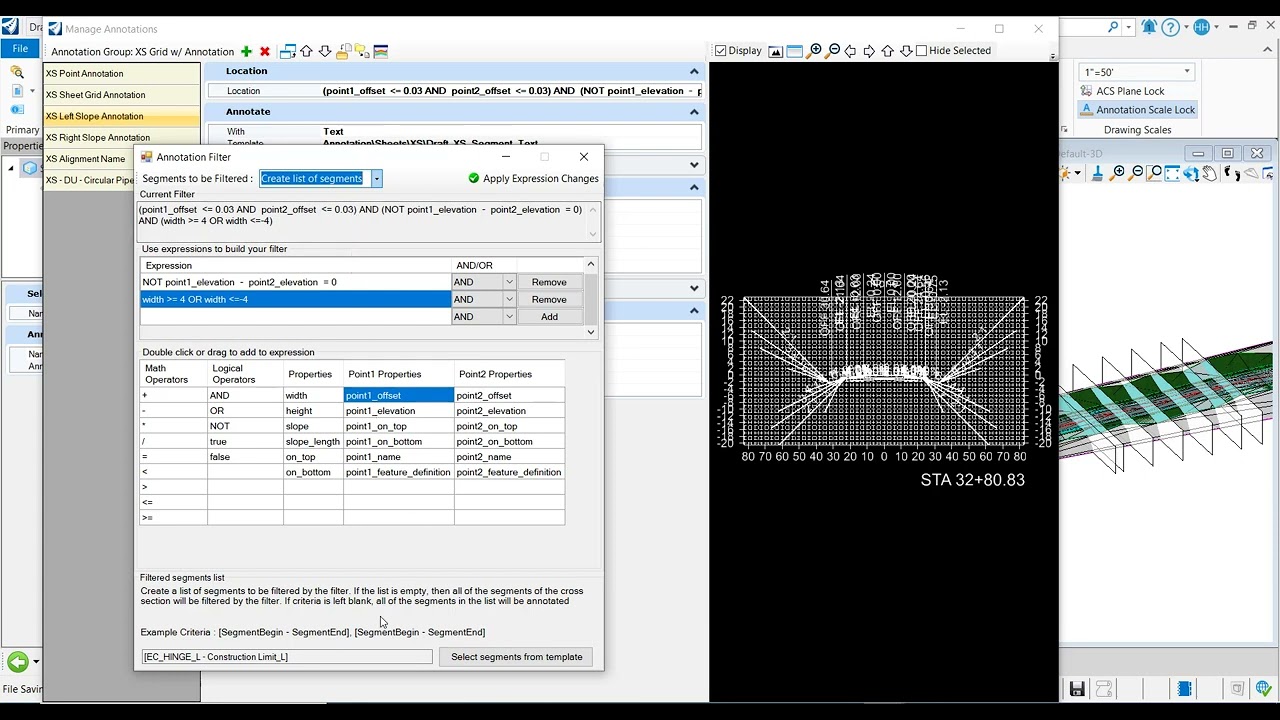The width and height of the screenshot is (1280, 720).
Task: Select XS Right Slope Annotation in the list
Action: coord(121,138)
